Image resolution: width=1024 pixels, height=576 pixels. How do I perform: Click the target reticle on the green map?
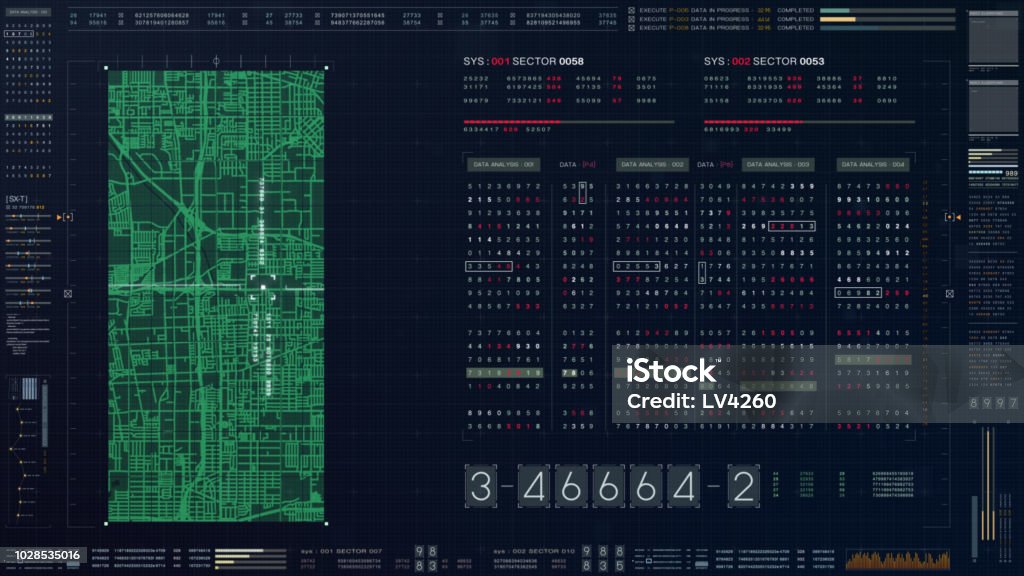[x=263, y=287]
